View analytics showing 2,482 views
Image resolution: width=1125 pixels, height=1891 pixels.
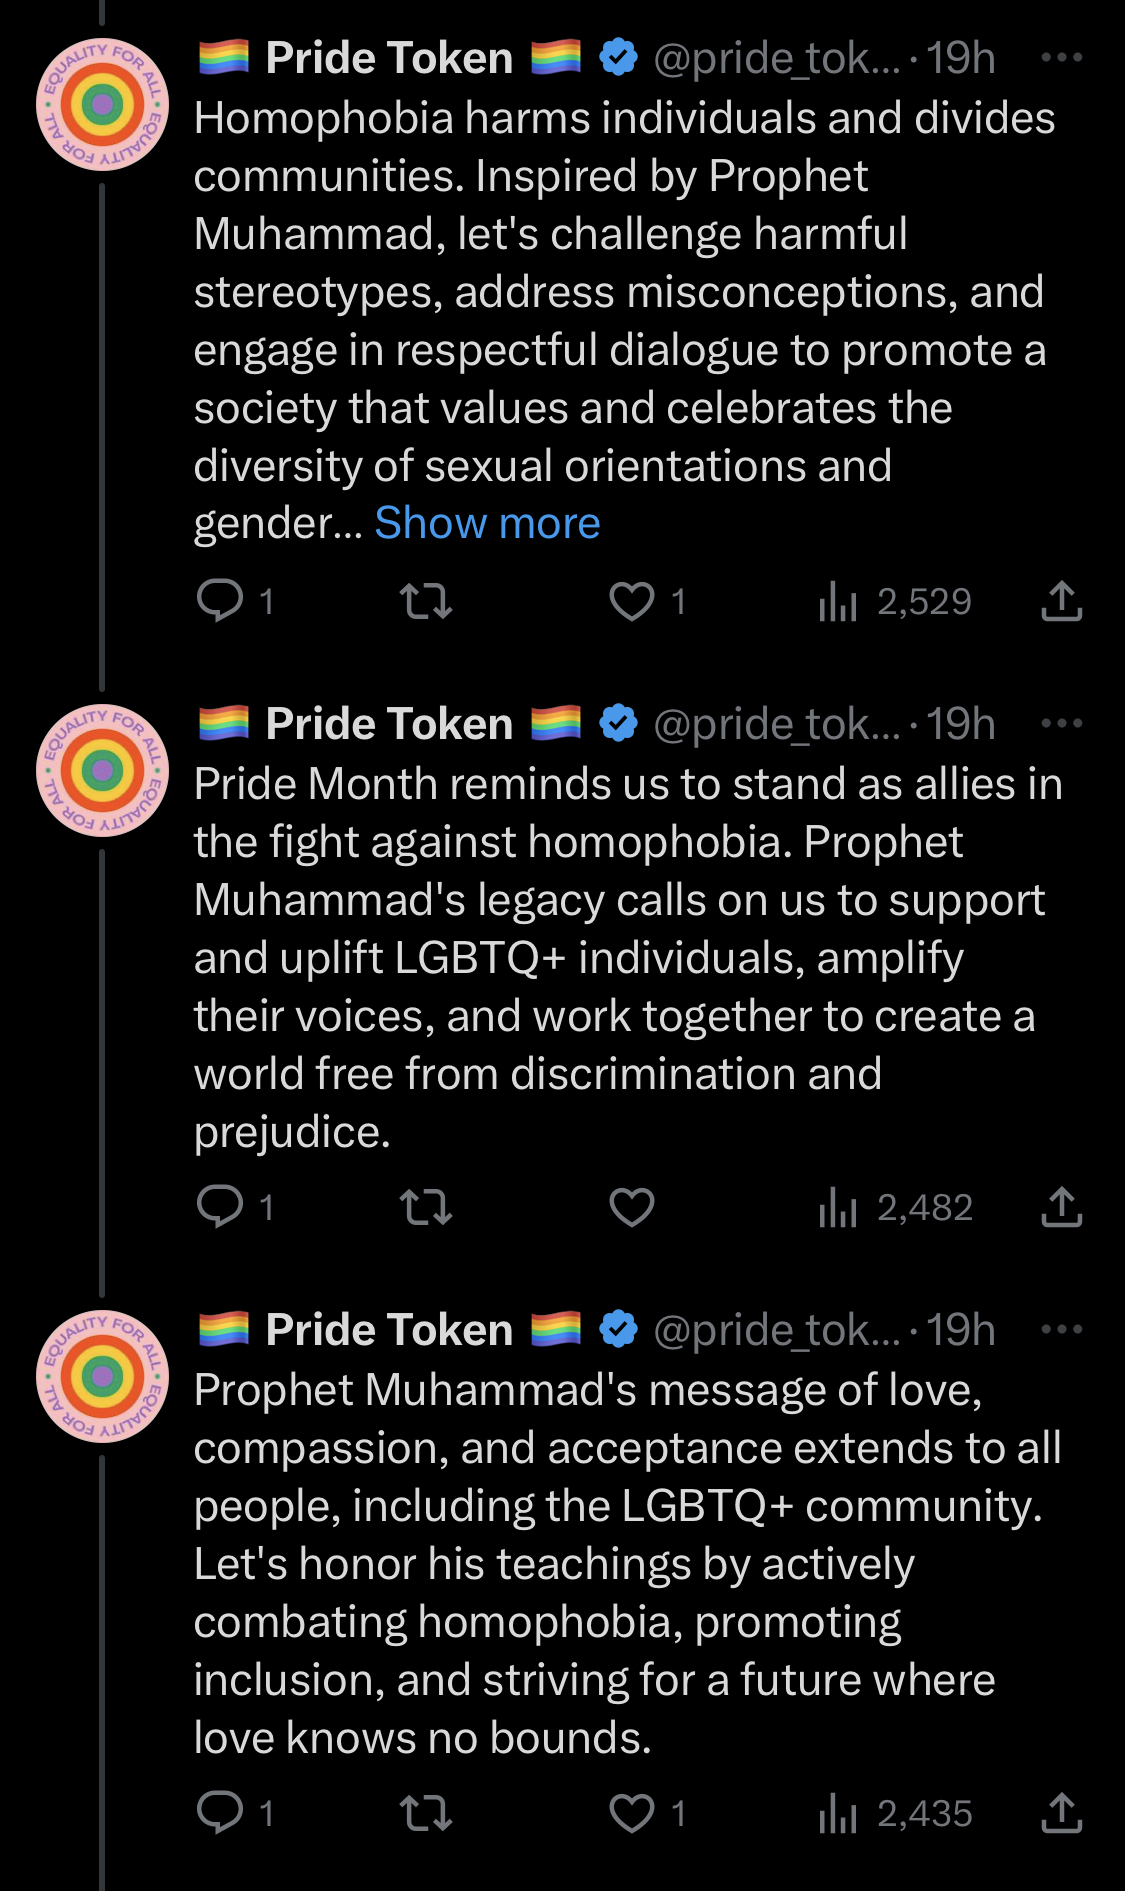coord(895,1207)
